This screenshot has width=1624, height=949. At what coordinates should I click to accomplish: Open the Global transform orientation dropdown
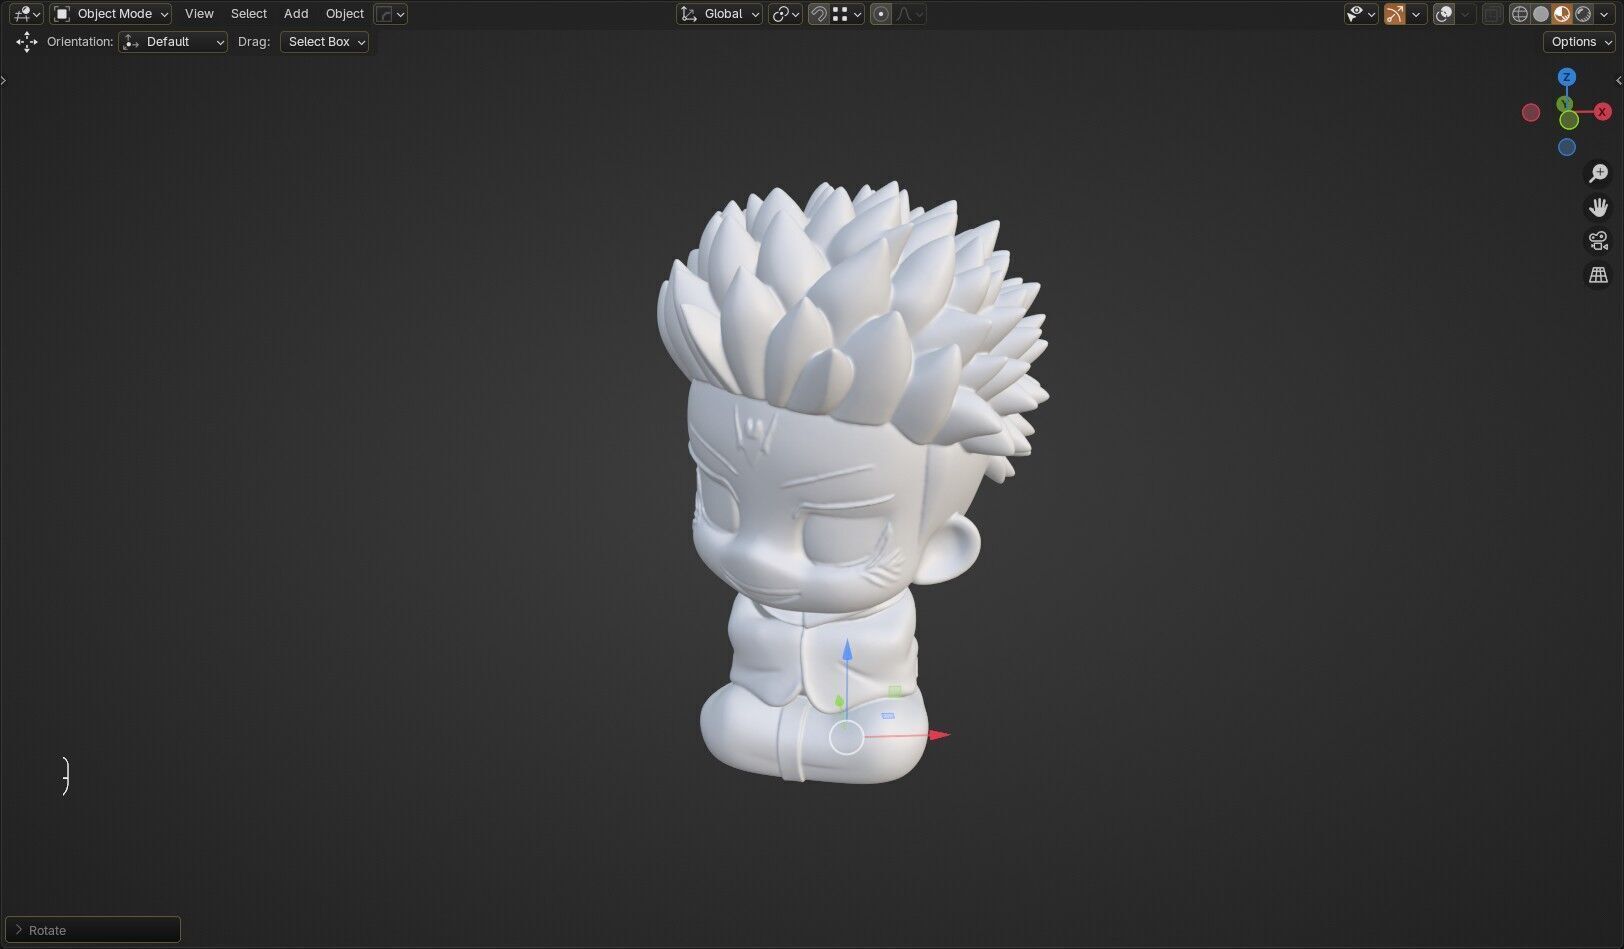(719, 14)
